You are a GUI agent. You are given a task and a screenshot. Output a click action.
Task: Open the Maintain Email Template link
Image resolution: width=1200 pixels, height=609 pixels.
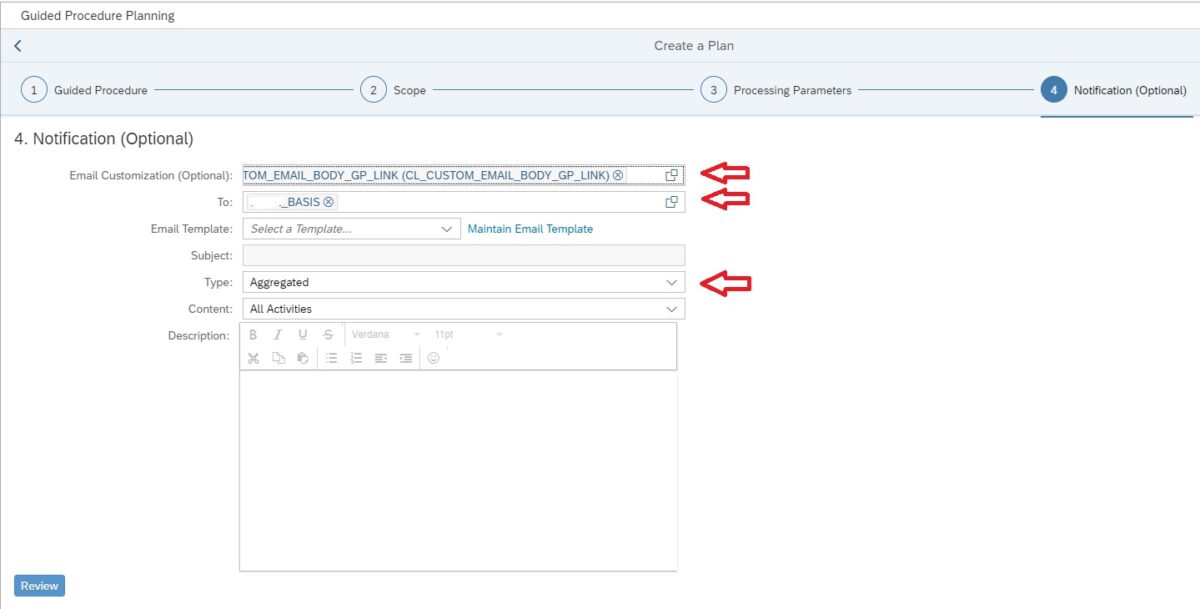click(529, 228)
